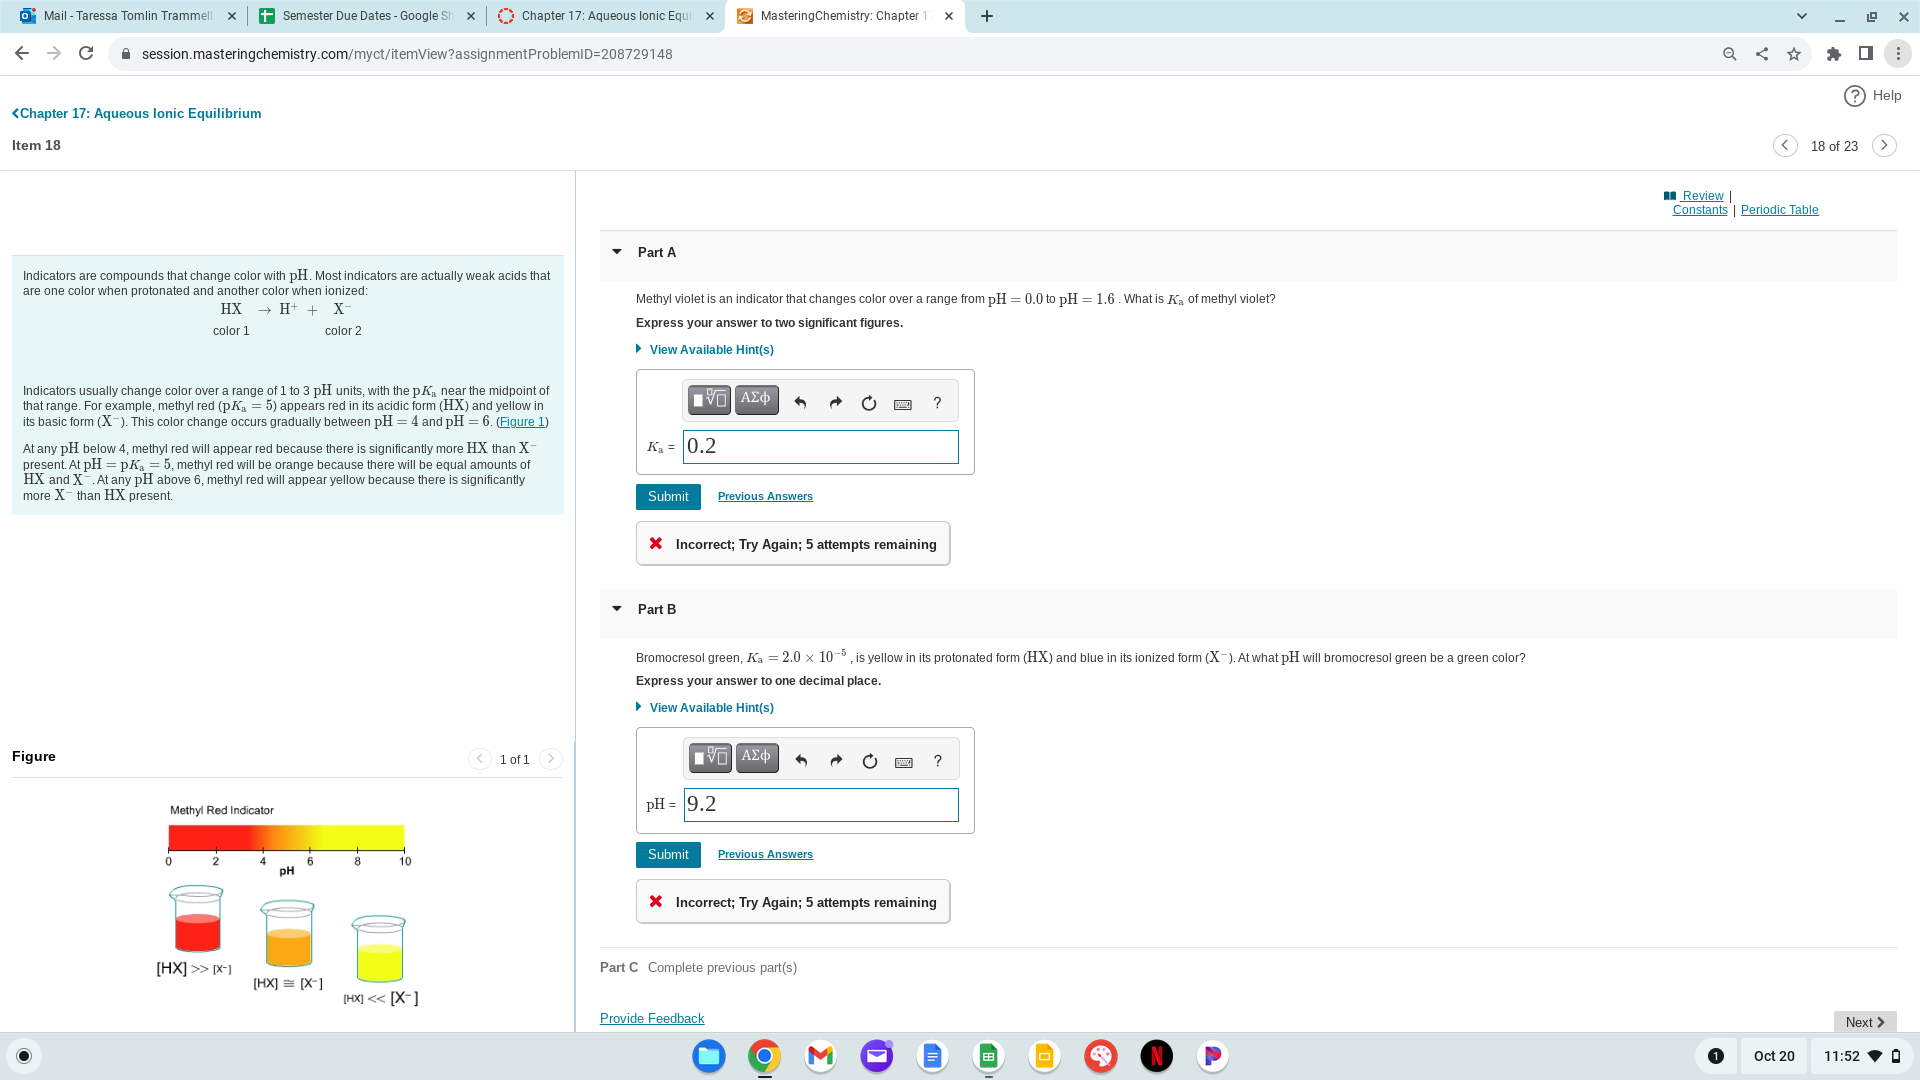This screenshot has height=1080, width=1920.
Task: Click the undo arrow in Part A toolbar
Action: pyautogui.click(x=800, y=403)
